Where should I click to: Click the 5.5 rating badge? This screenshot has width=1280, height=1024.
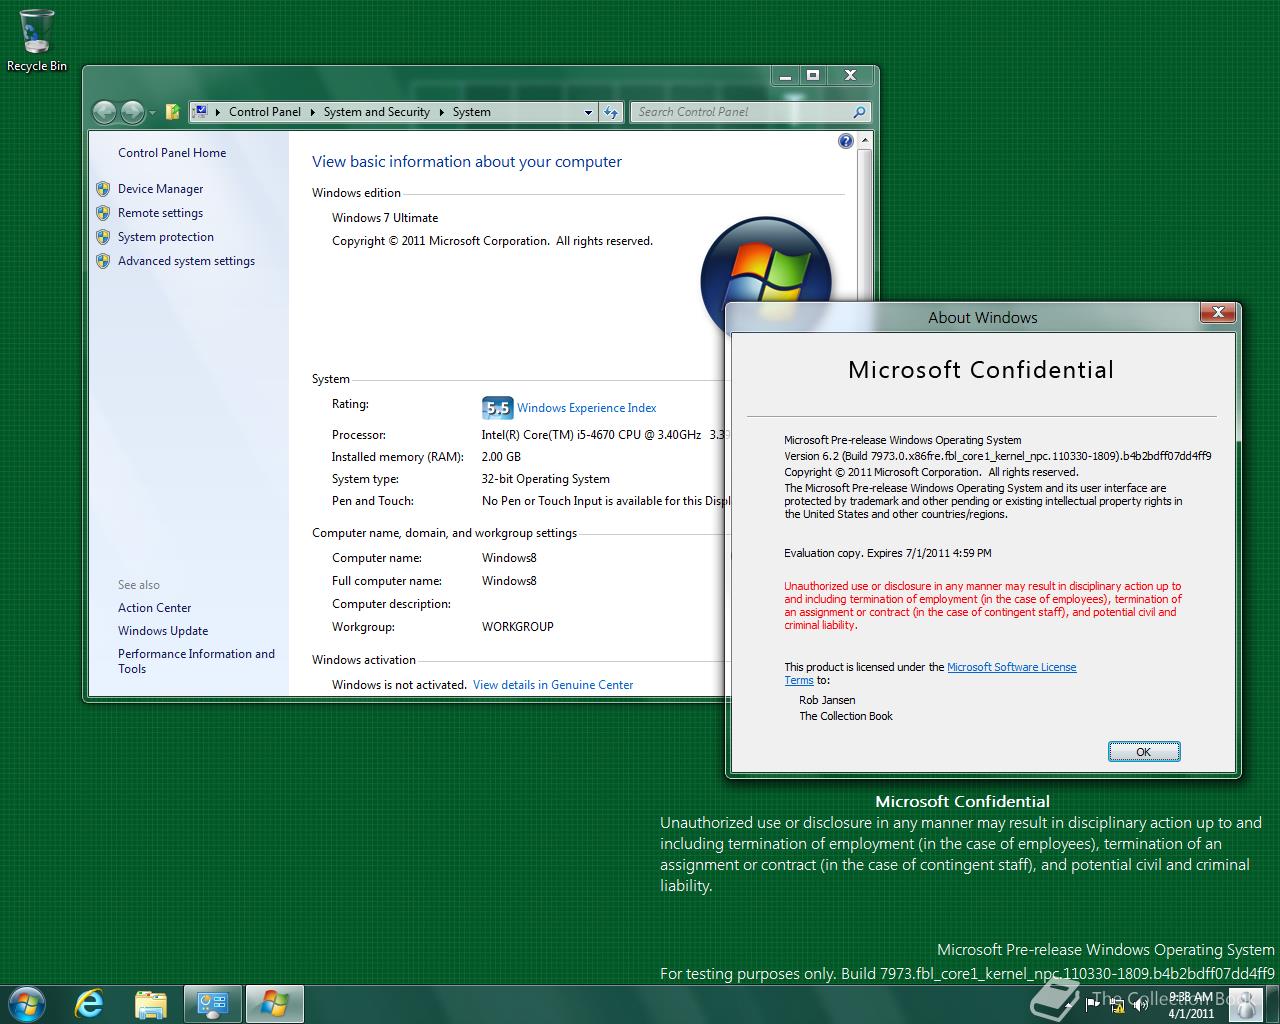coord(497,408)
